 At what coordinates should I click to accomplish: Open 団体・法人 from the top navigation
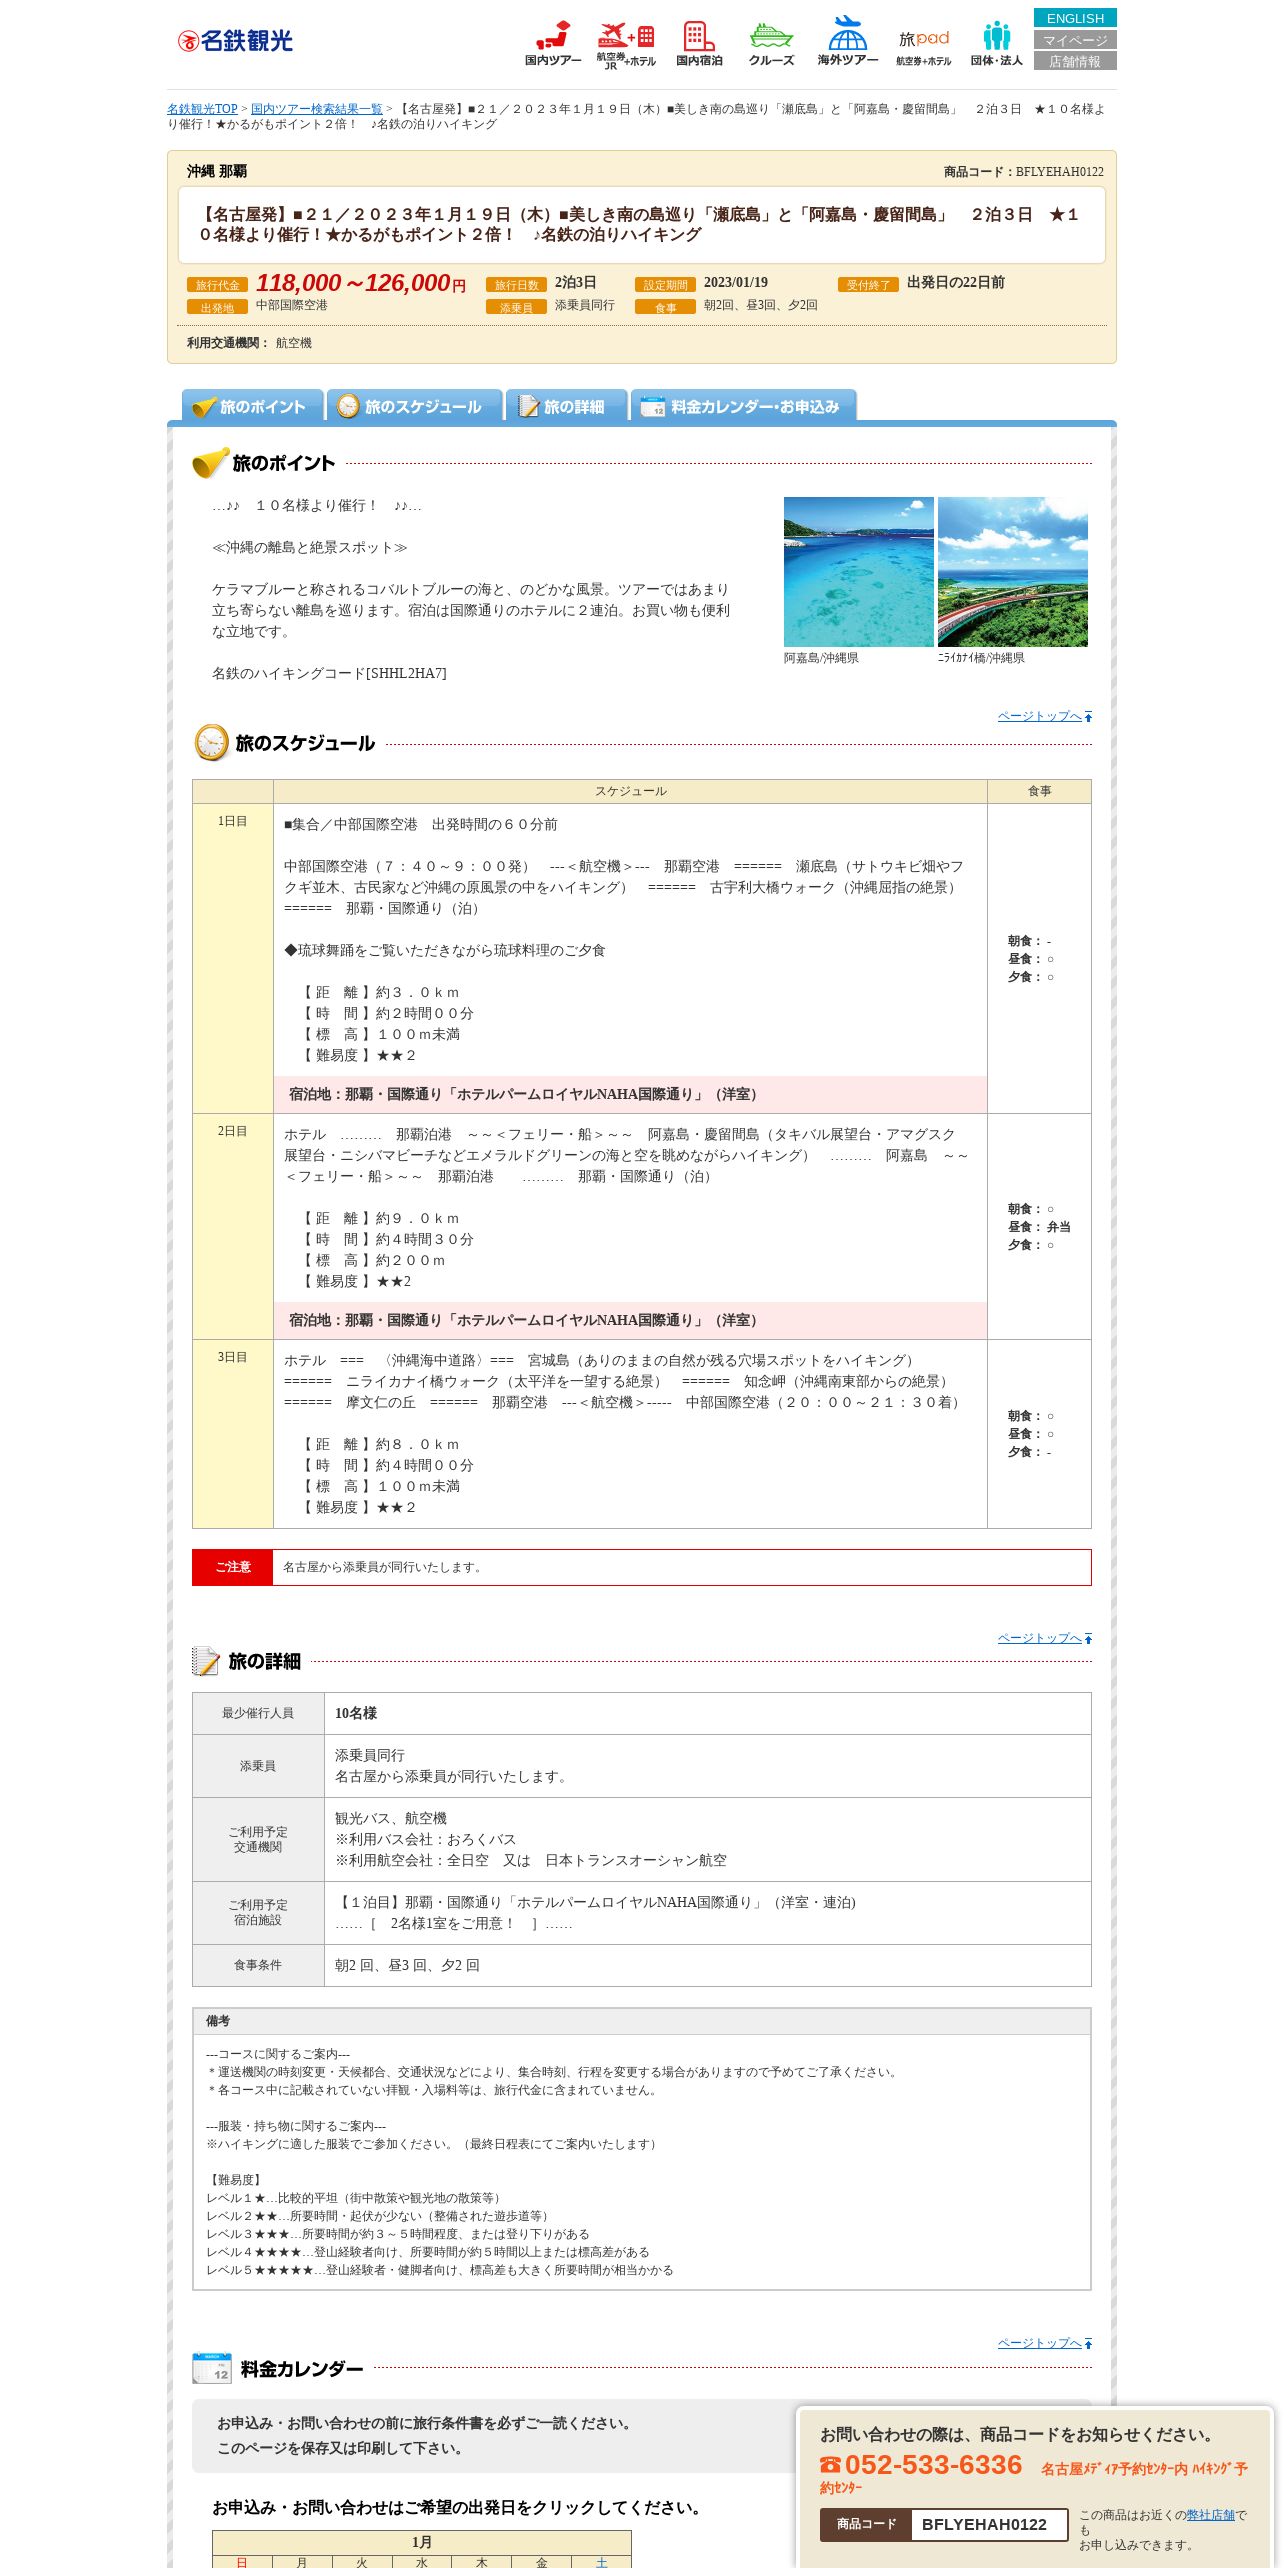pyautogui.click(x=996, y=45)
